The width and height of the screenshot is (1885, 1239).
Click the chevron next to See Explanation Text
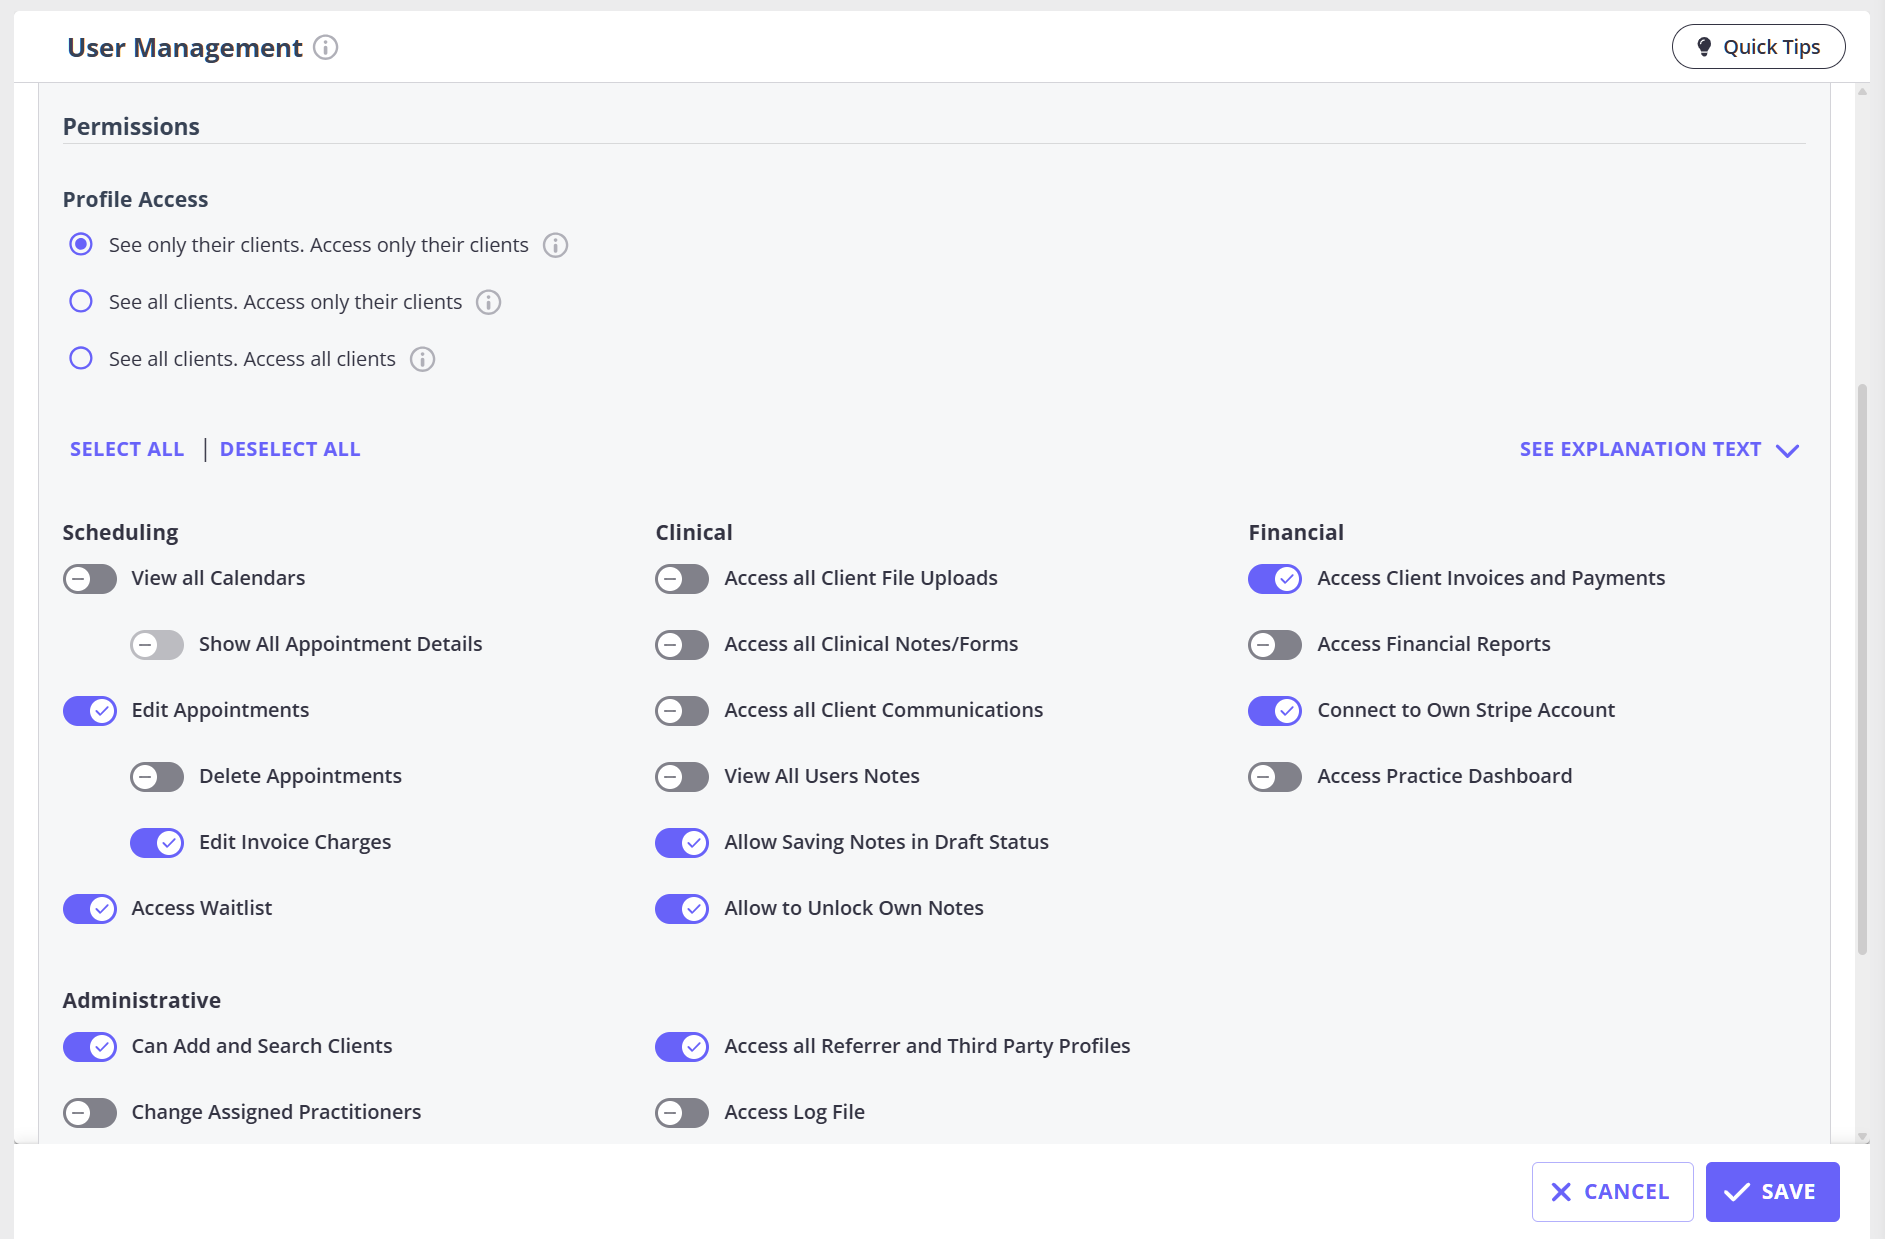click(x=1787, y=451)
